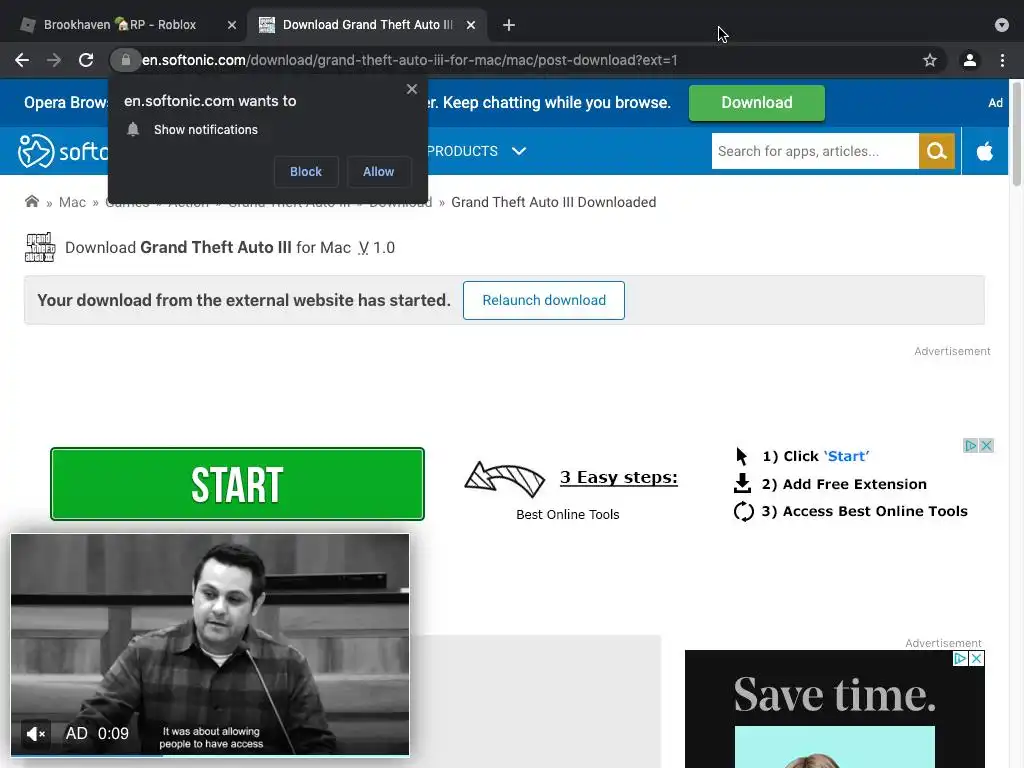Screen dimensions: 1024x768
Task: Close the Save time ad with X
Action: pos(976,658)
